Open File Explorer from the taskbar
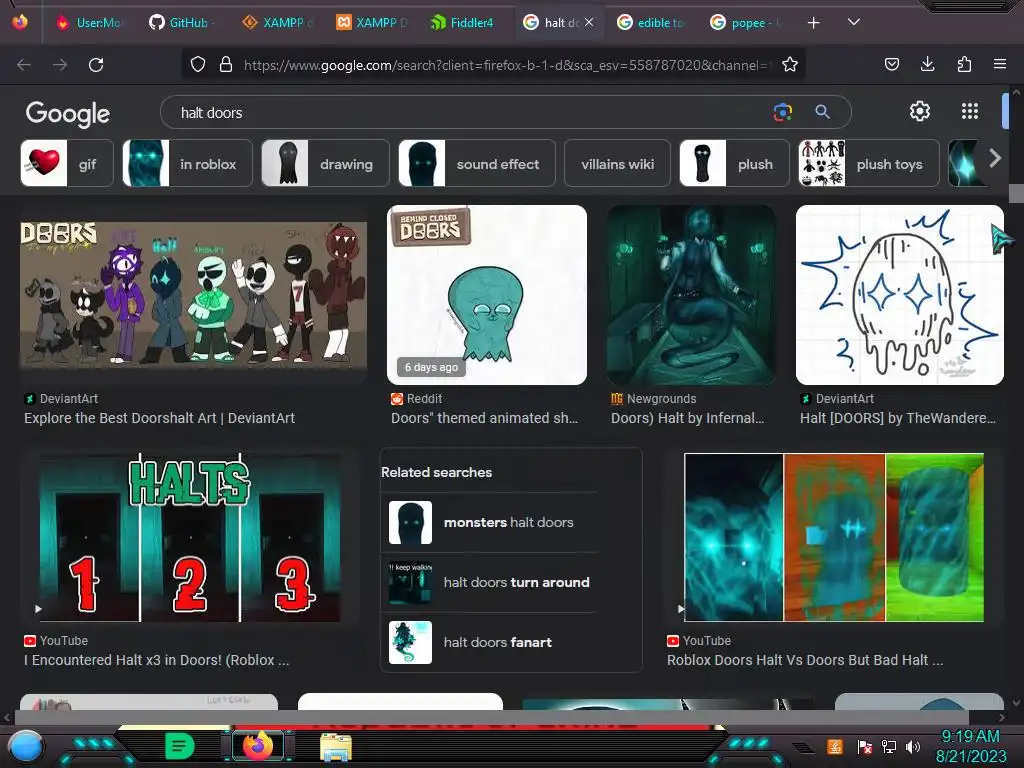This screenshot has width=1024, height=768. tap(336, 746)
